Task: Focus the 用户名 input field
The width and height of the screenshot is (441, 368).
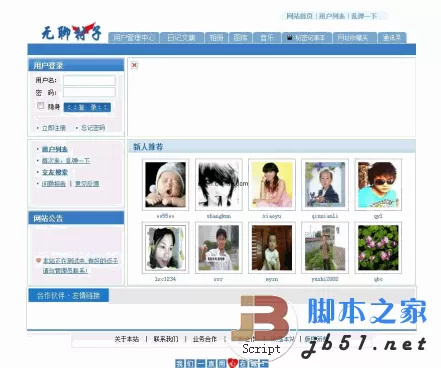Action: tap(89, 80)
